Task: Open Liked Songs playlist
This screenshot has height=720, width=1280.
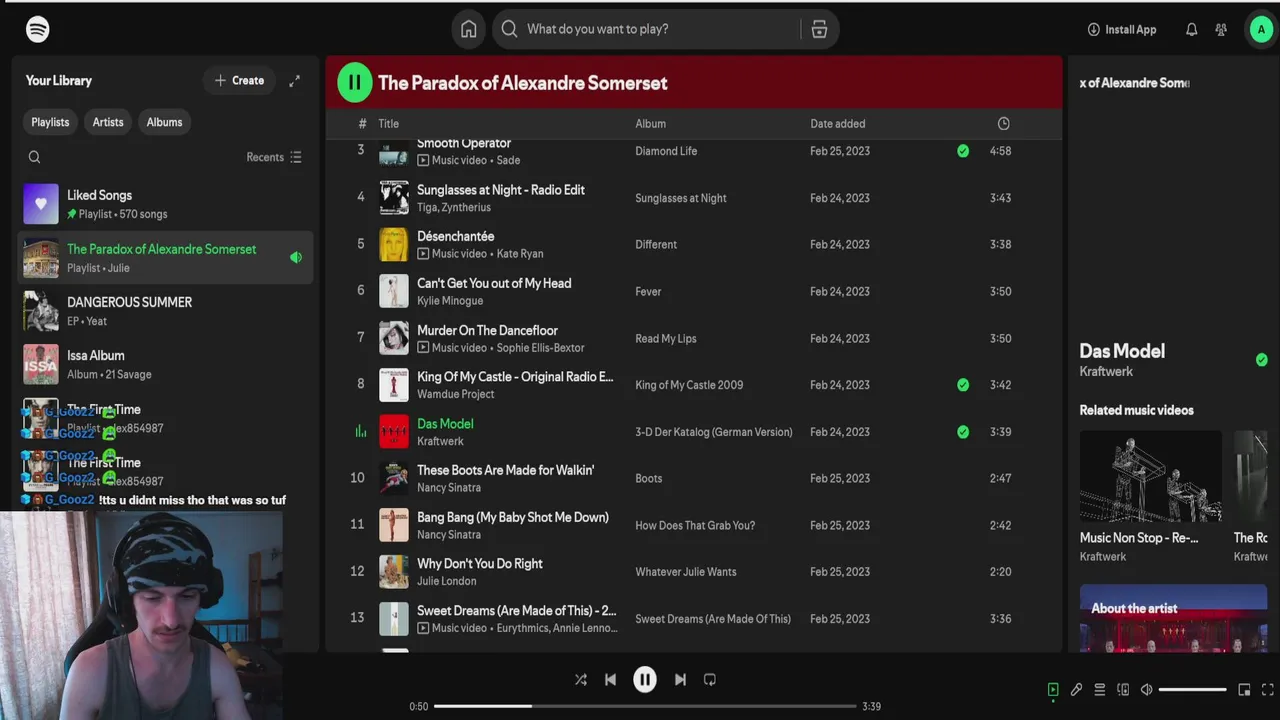Action: (166, 204)
